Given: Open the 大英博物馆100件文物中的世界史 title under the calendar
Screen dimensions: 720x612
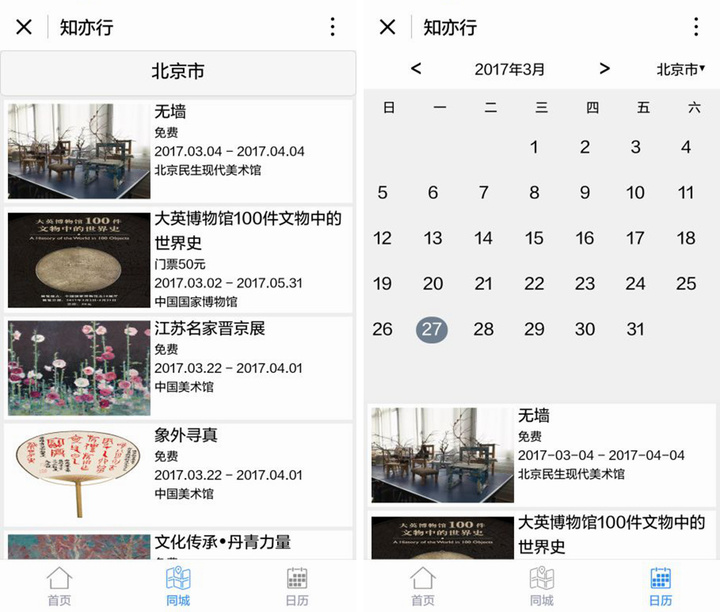Looking at the screenshot, I should tap(612, 534).
